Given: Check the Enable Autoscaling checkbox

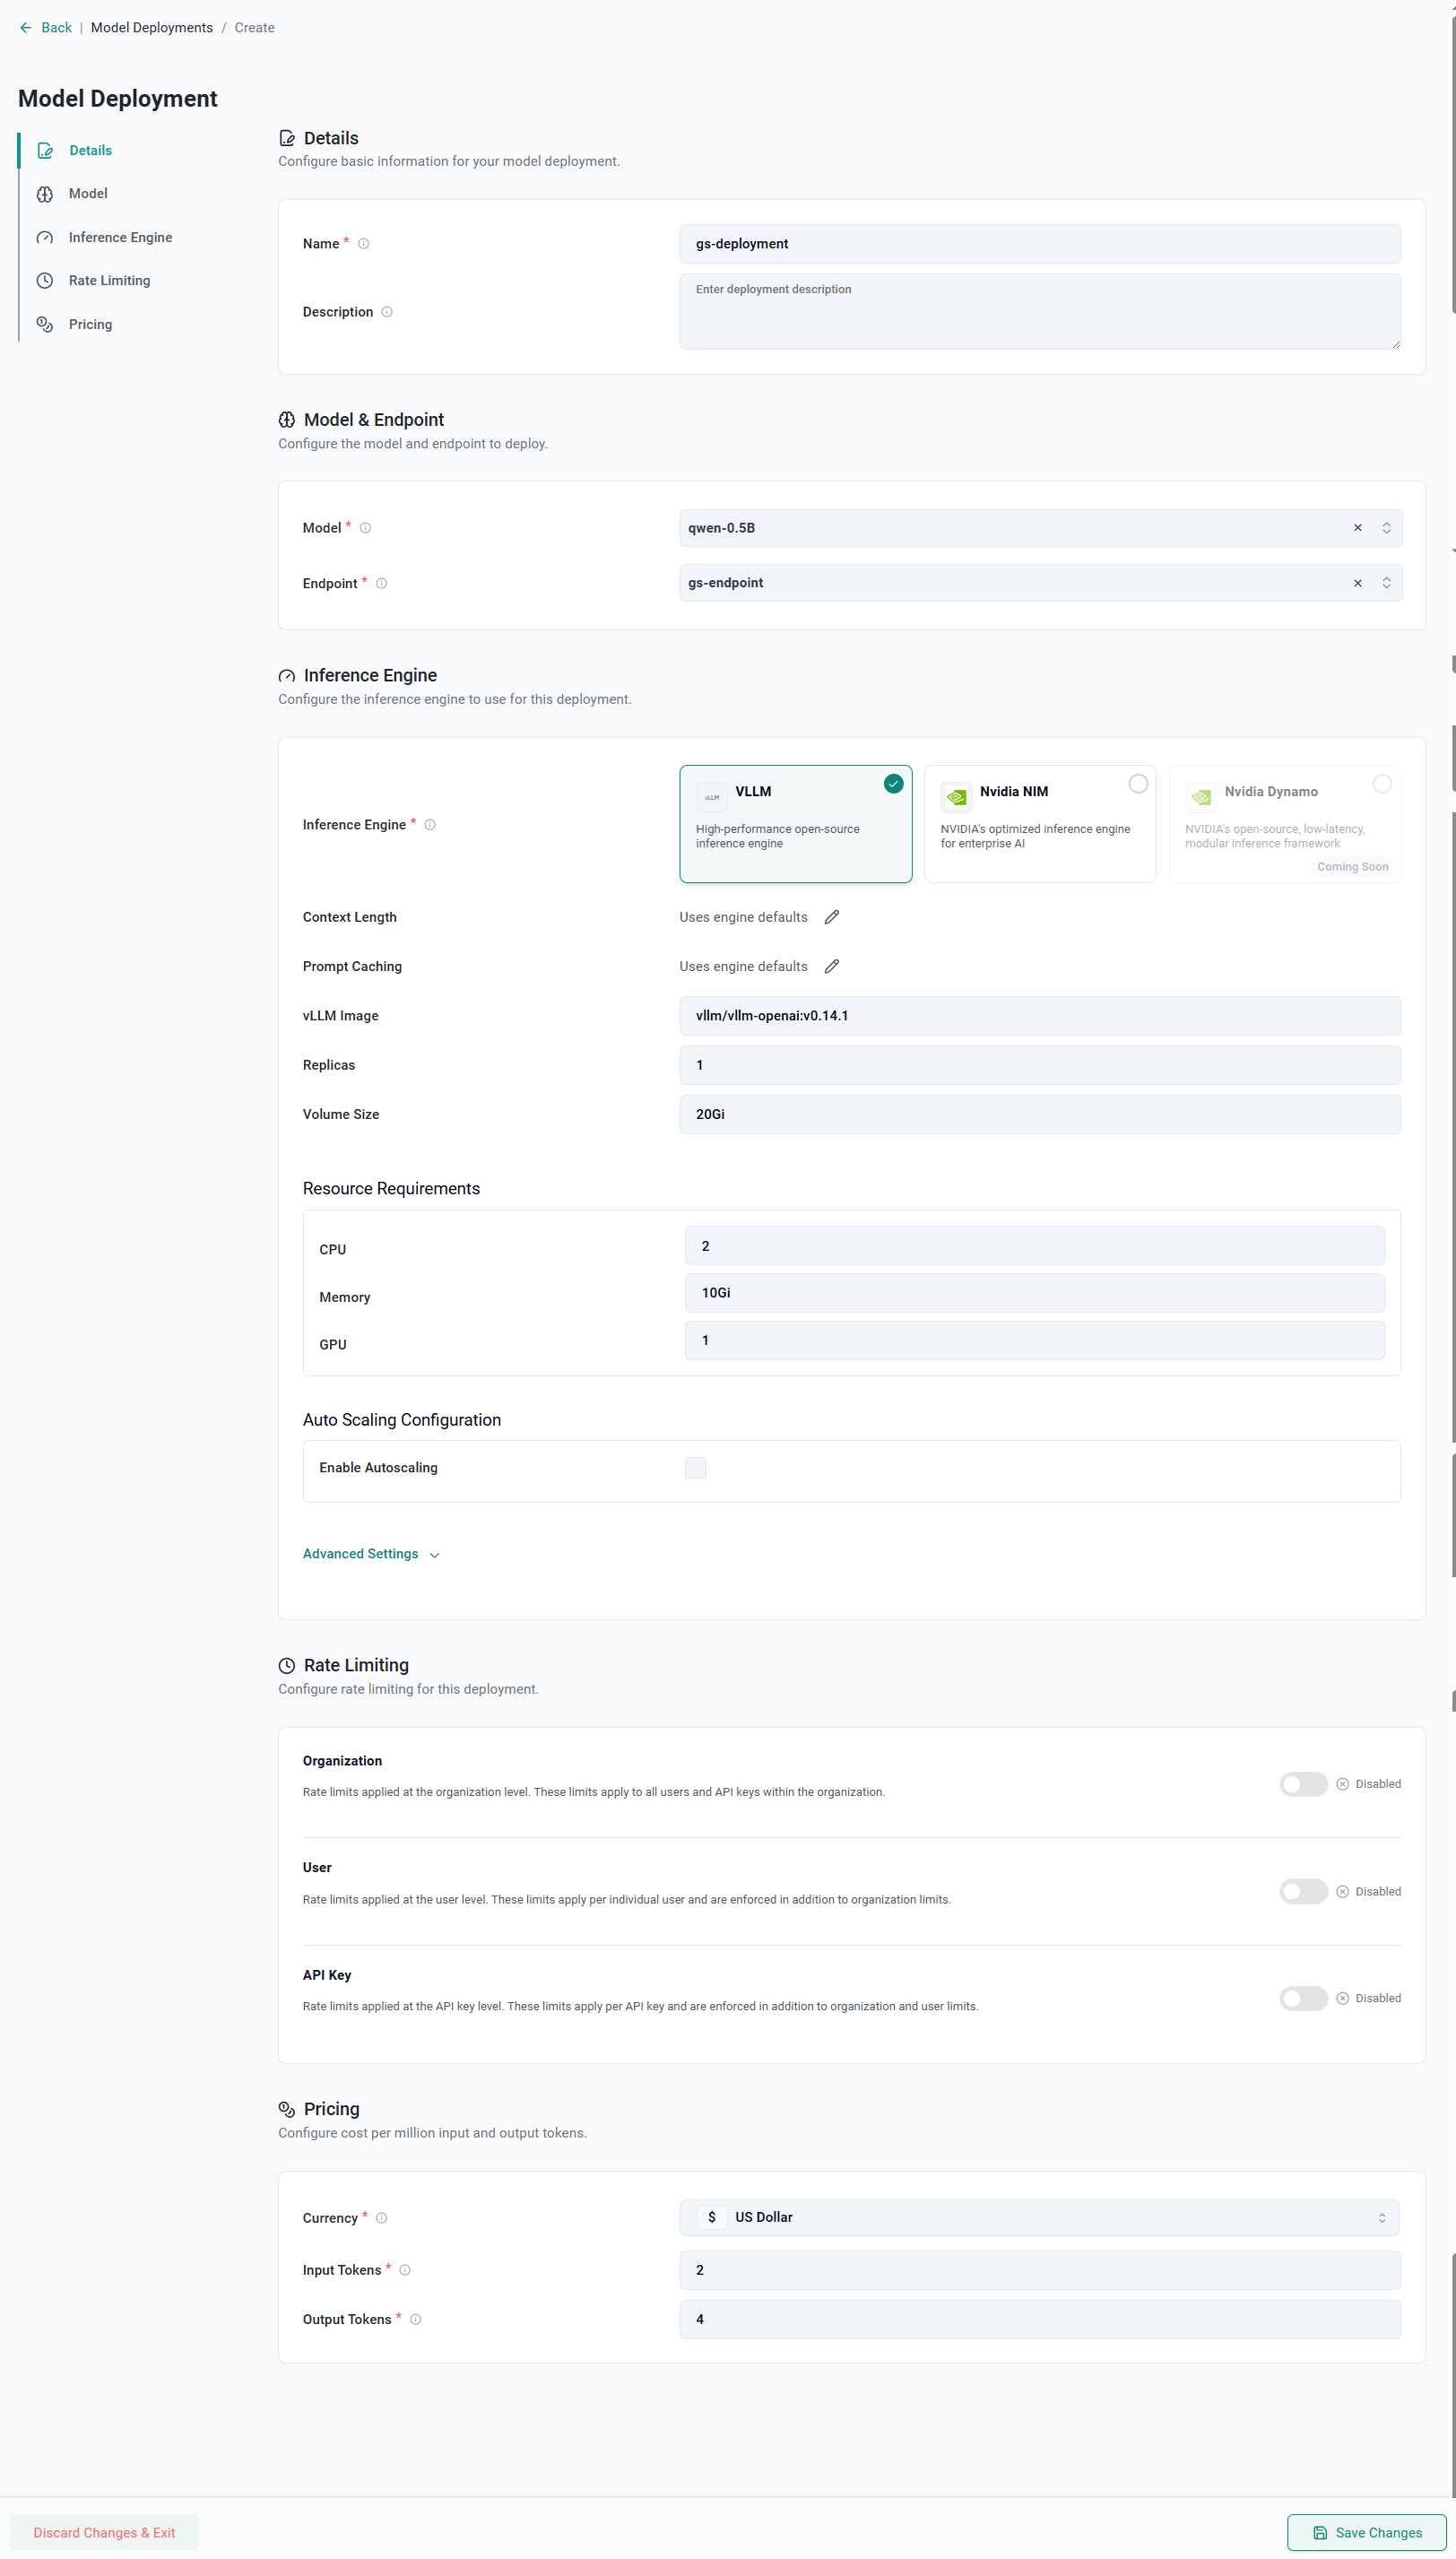Looking at the screenshot, I should pos(695,1467).
